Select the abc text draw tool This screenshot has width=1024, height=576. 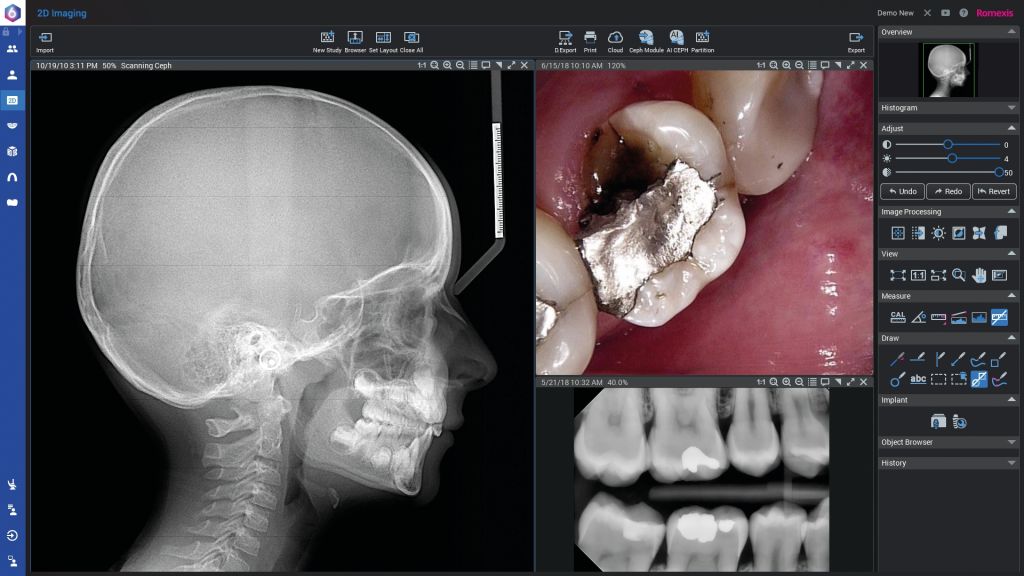point(918,379)
